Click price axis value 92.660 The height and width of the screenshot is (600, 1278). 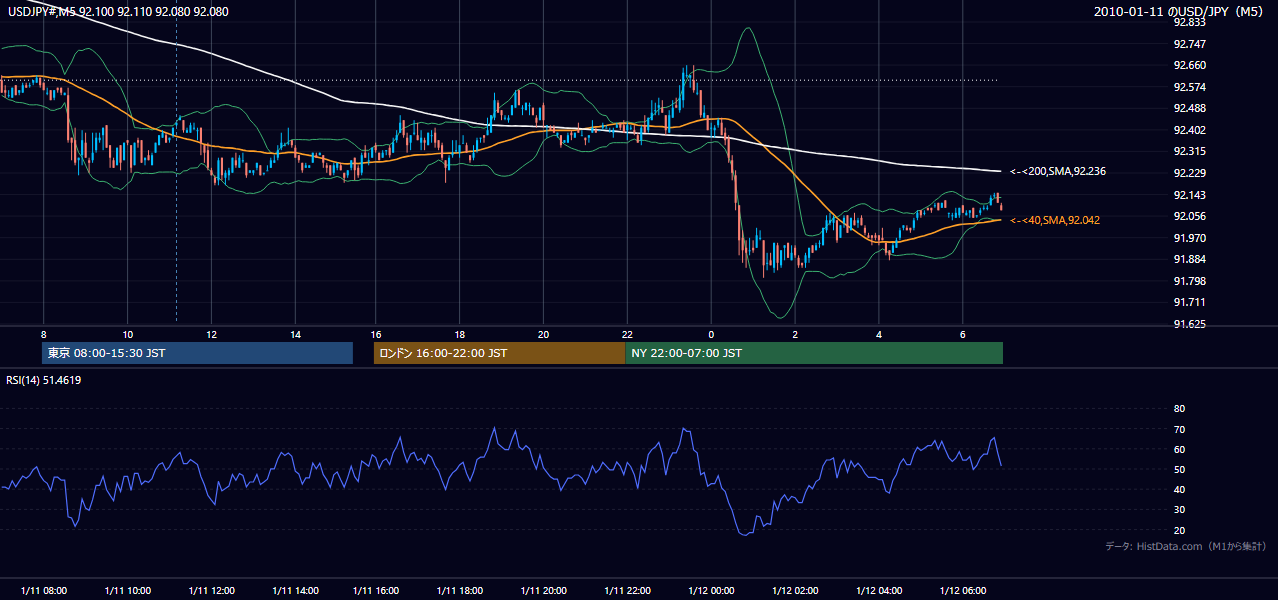1189,65
